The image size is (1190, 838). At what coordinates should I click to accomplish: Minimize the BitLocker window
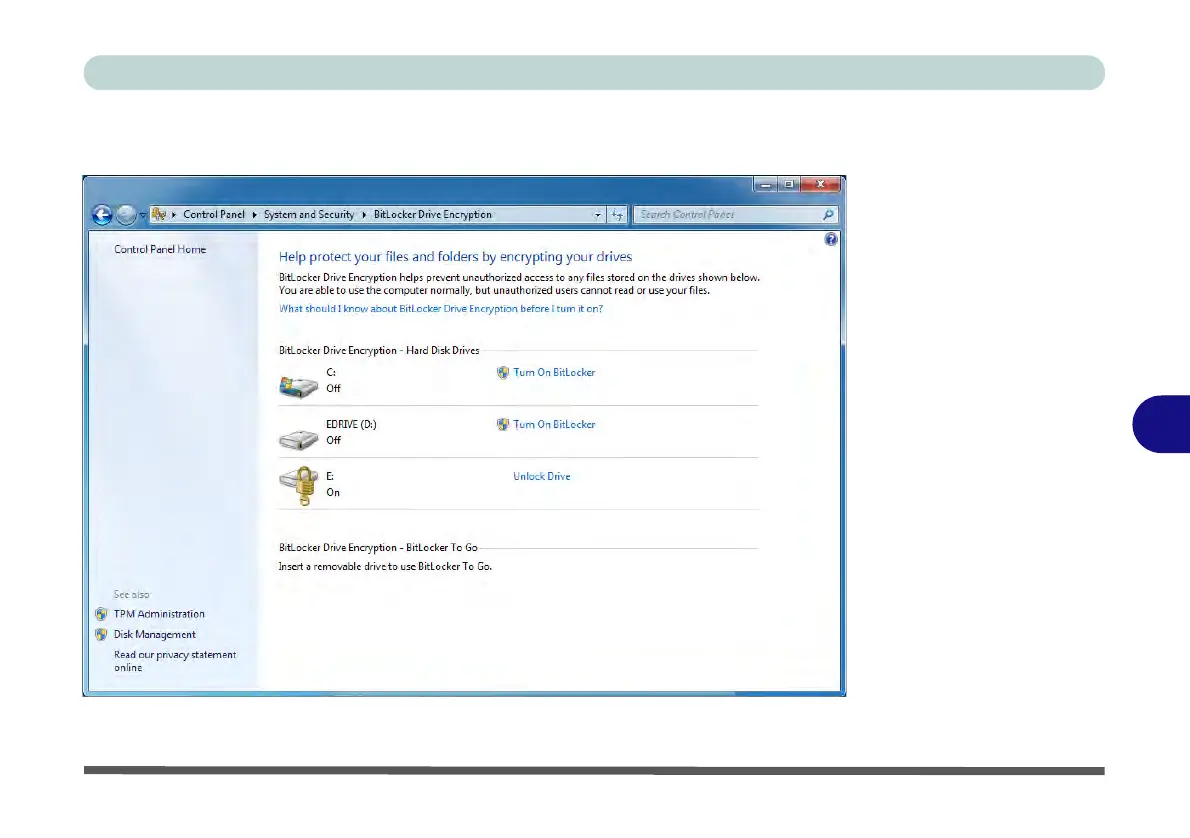766,184
